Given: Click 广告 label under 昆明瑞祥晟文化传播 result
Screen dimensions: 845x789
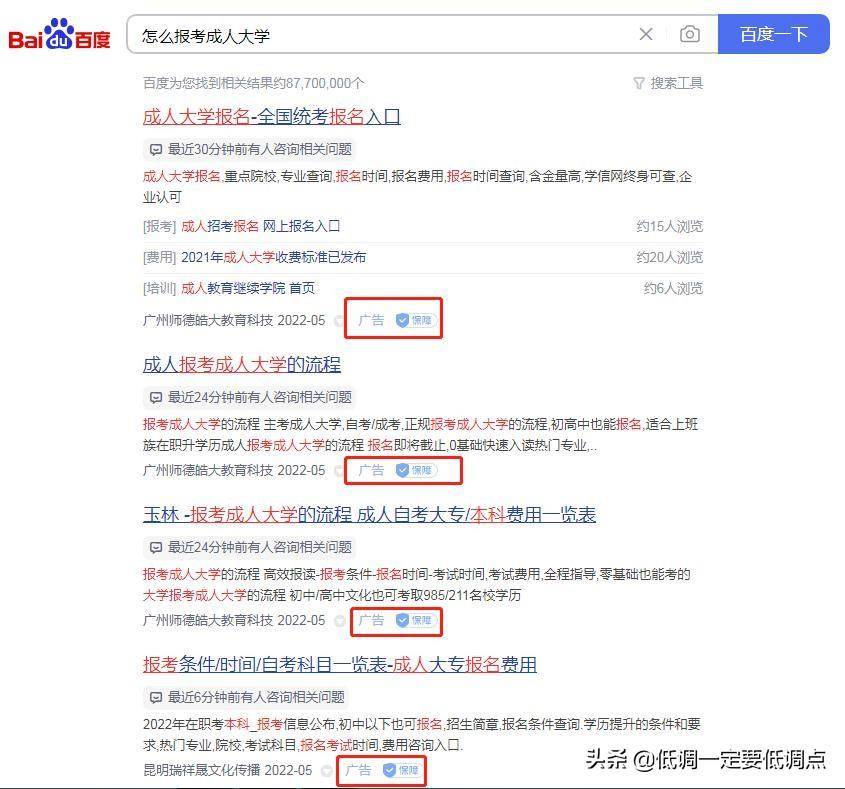Looking at the screenshot, I should 358,770.
